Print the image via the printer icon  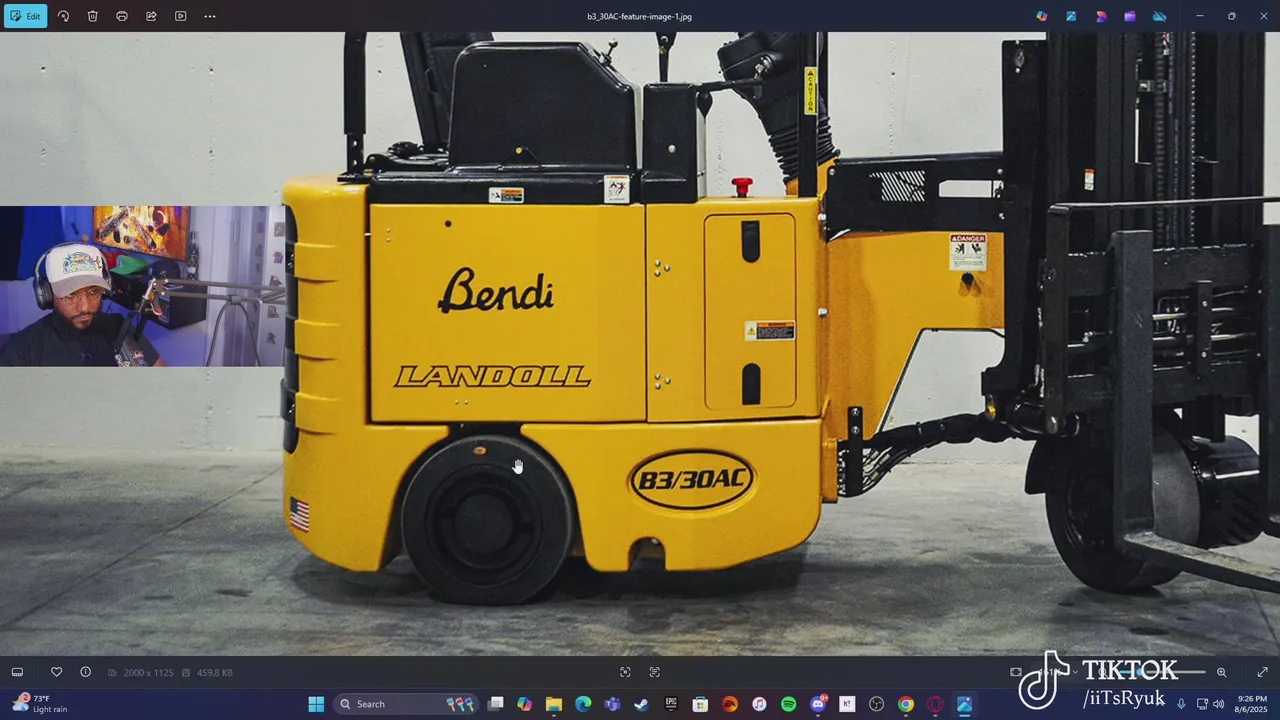(122, 16)
